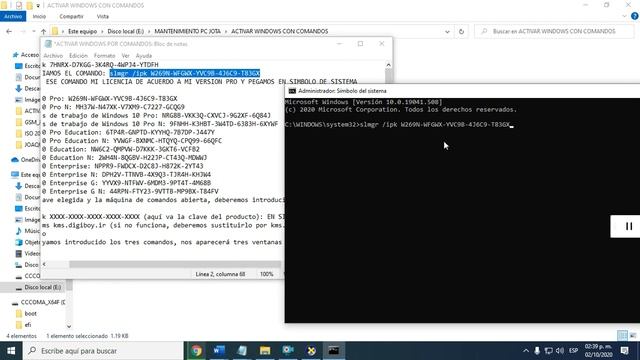Open the Notepad taskbar icon
640x360 pixels.
tap(242, 351)
